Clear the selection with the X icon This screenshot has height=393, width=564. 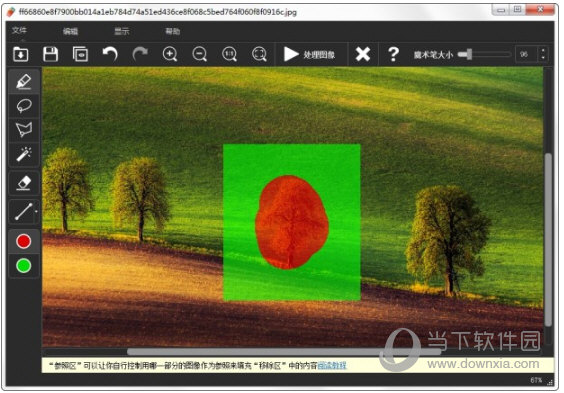[x=363, y=55]
